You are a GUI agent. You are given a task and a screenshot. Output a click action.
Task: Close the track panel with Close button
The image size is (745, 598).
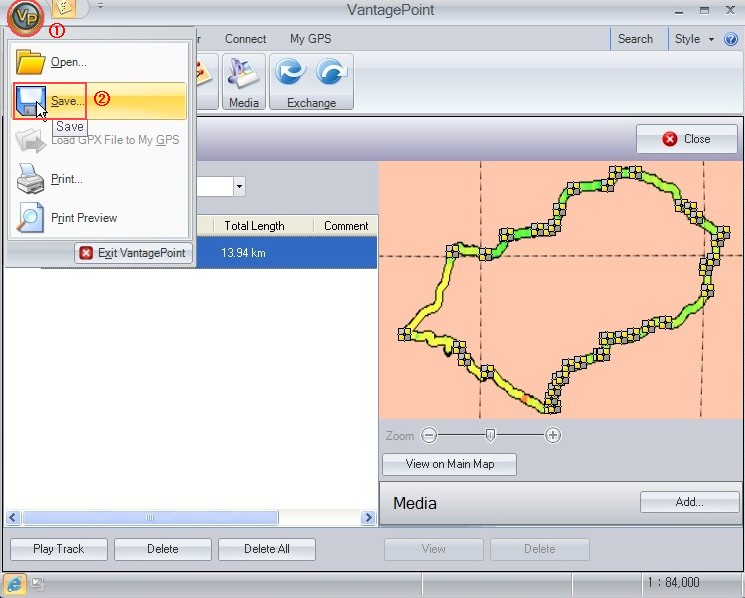point(687,139)
